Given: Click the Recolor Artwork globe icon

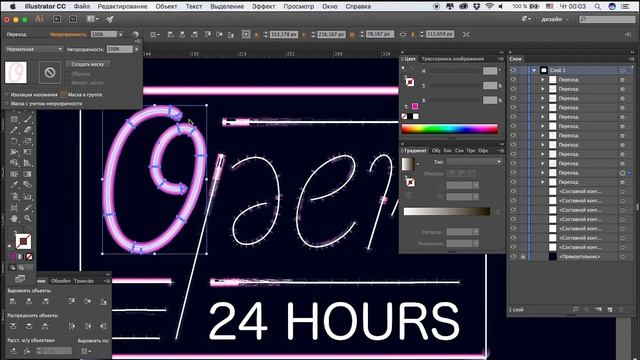Looking at the screenshot, I should [x=136, y=35].
